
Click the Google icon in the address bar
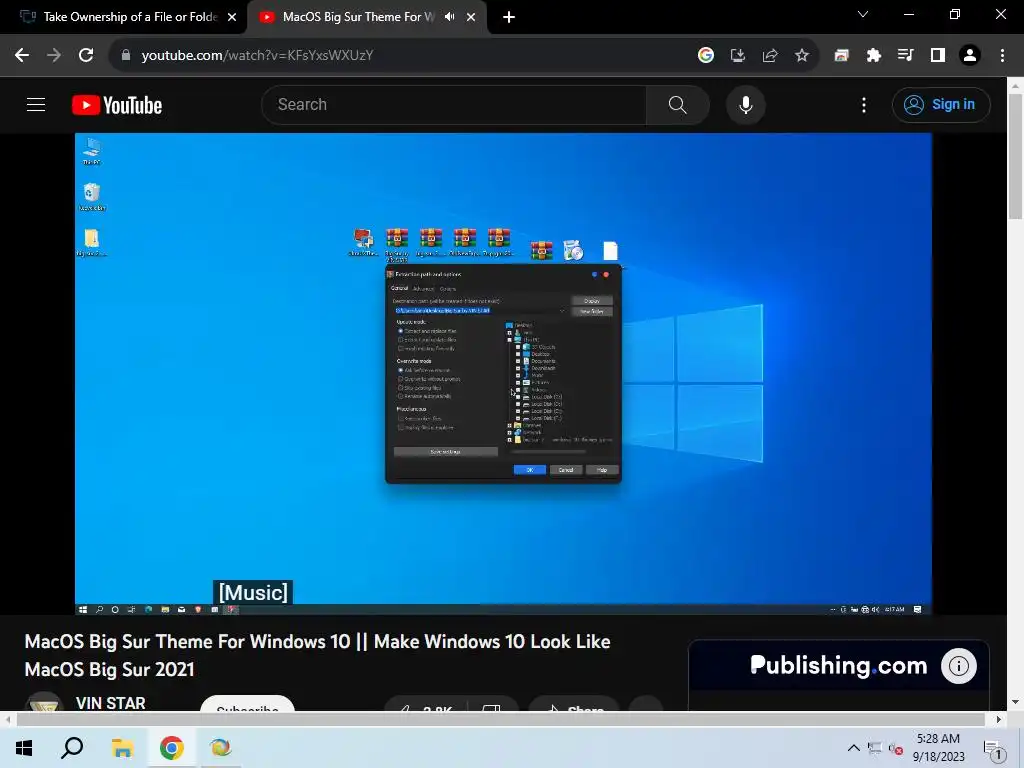pyautogui.click(x=705, y=55)
